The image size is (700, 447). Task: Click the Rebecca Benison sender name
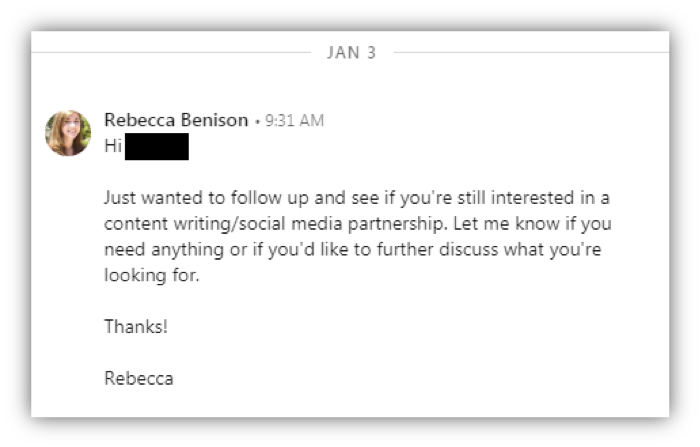point(176,120)
